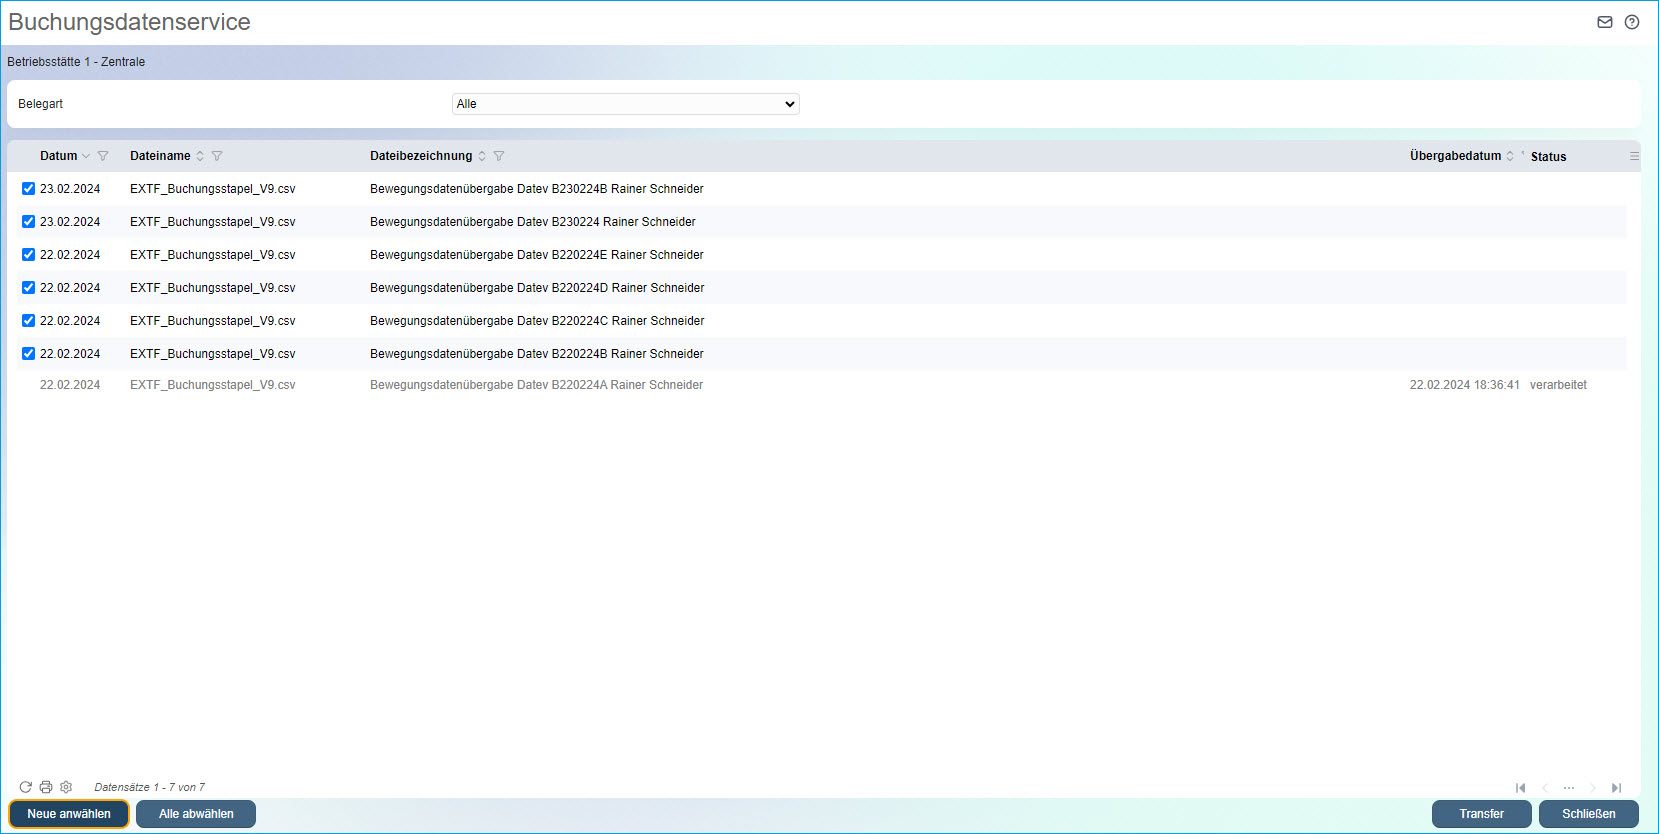Image resolution: width=1659 pixels, height=834 pixels.
Task: Go to the previous page
Action: click(x=1545, y=788)
